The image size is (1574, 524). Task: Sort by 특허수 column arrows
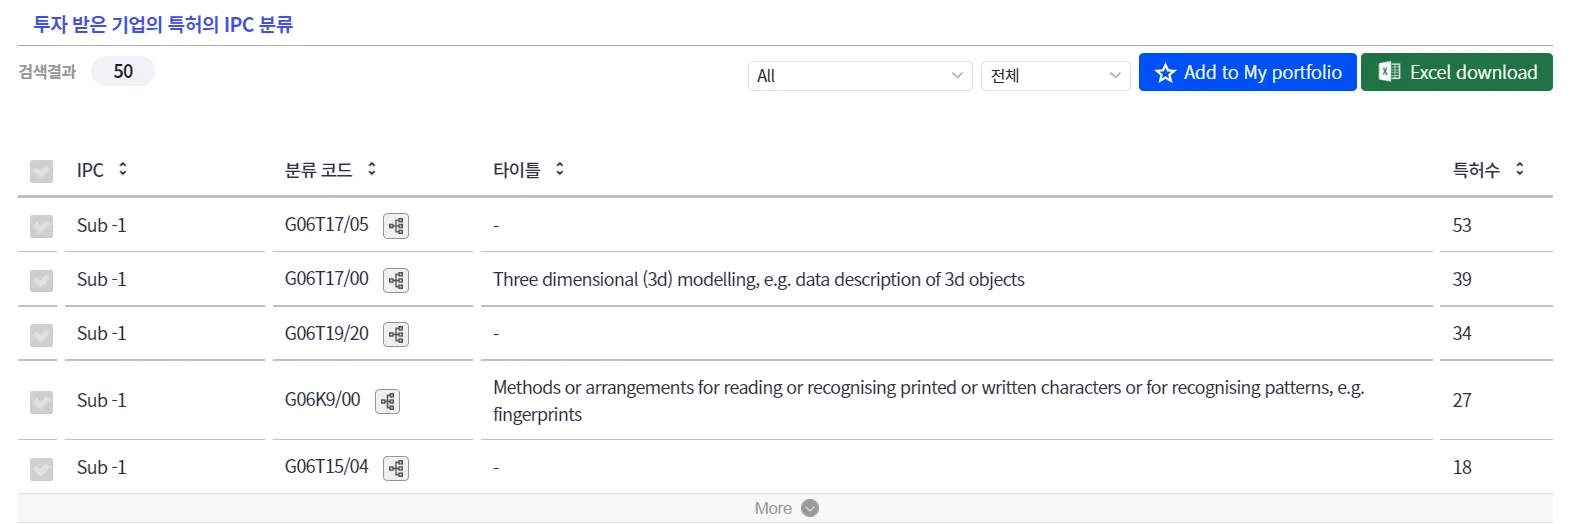[1520, 169]
